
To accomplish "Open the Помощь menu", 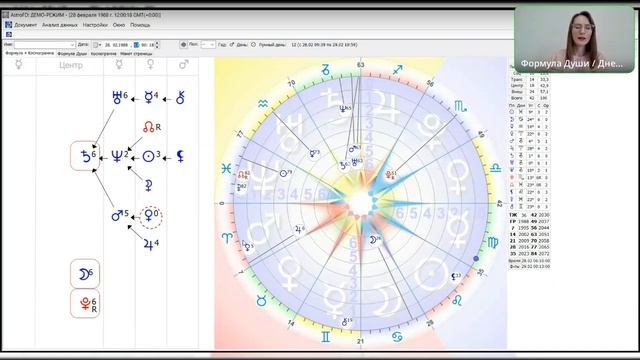I will coord(140,25).
